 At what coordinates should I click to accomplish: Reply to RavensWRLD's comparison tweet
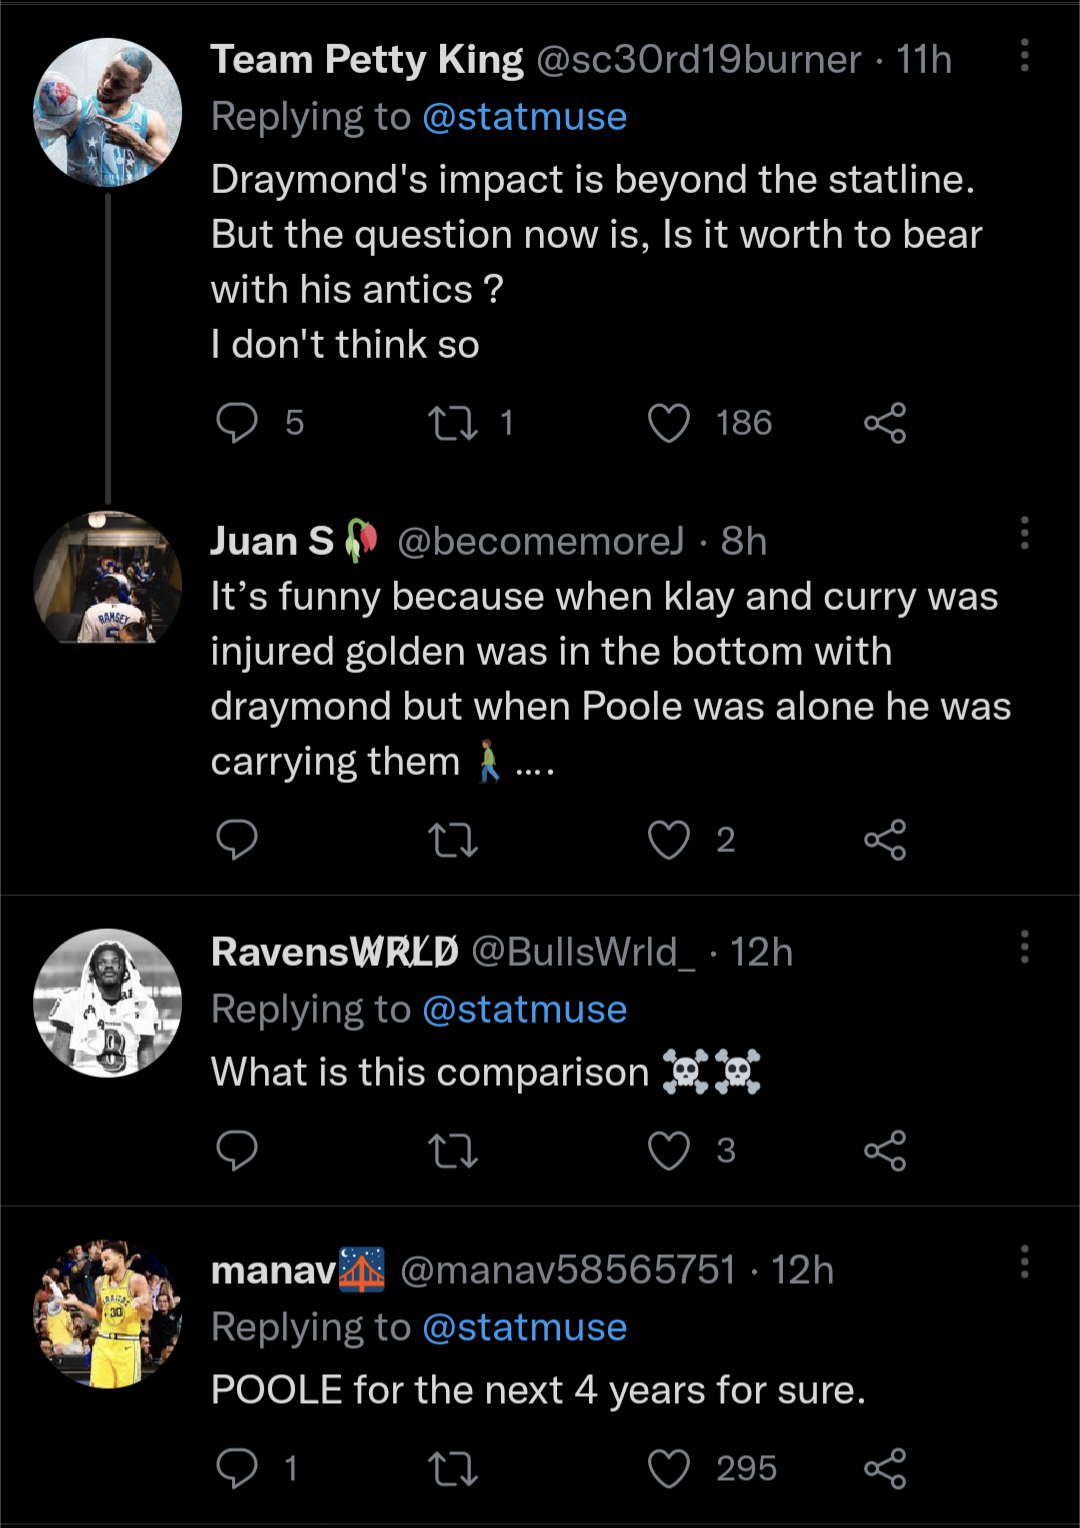(x=238, y=1151)
